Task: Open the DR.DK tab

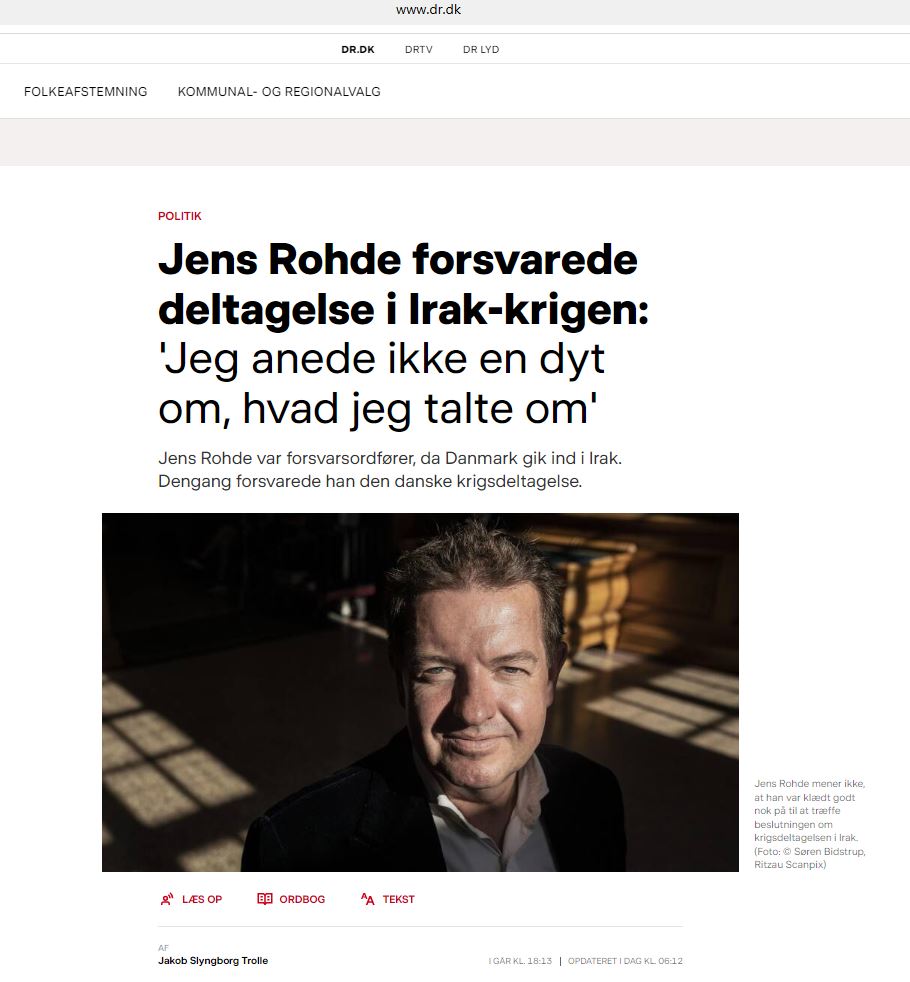Action: [x=358, y=49]
